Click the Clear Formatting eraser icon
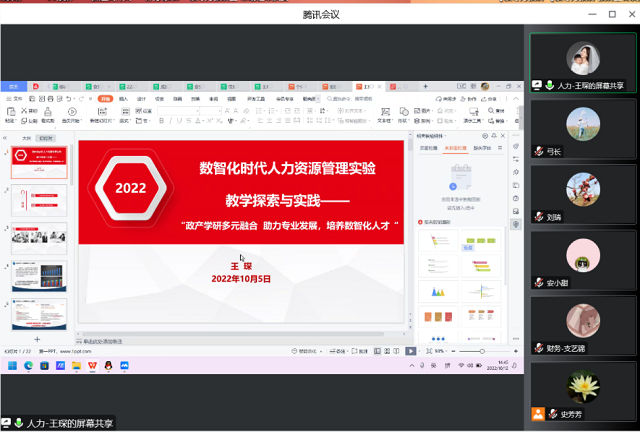Screen dimensions: 640x432 pos(246,111)
